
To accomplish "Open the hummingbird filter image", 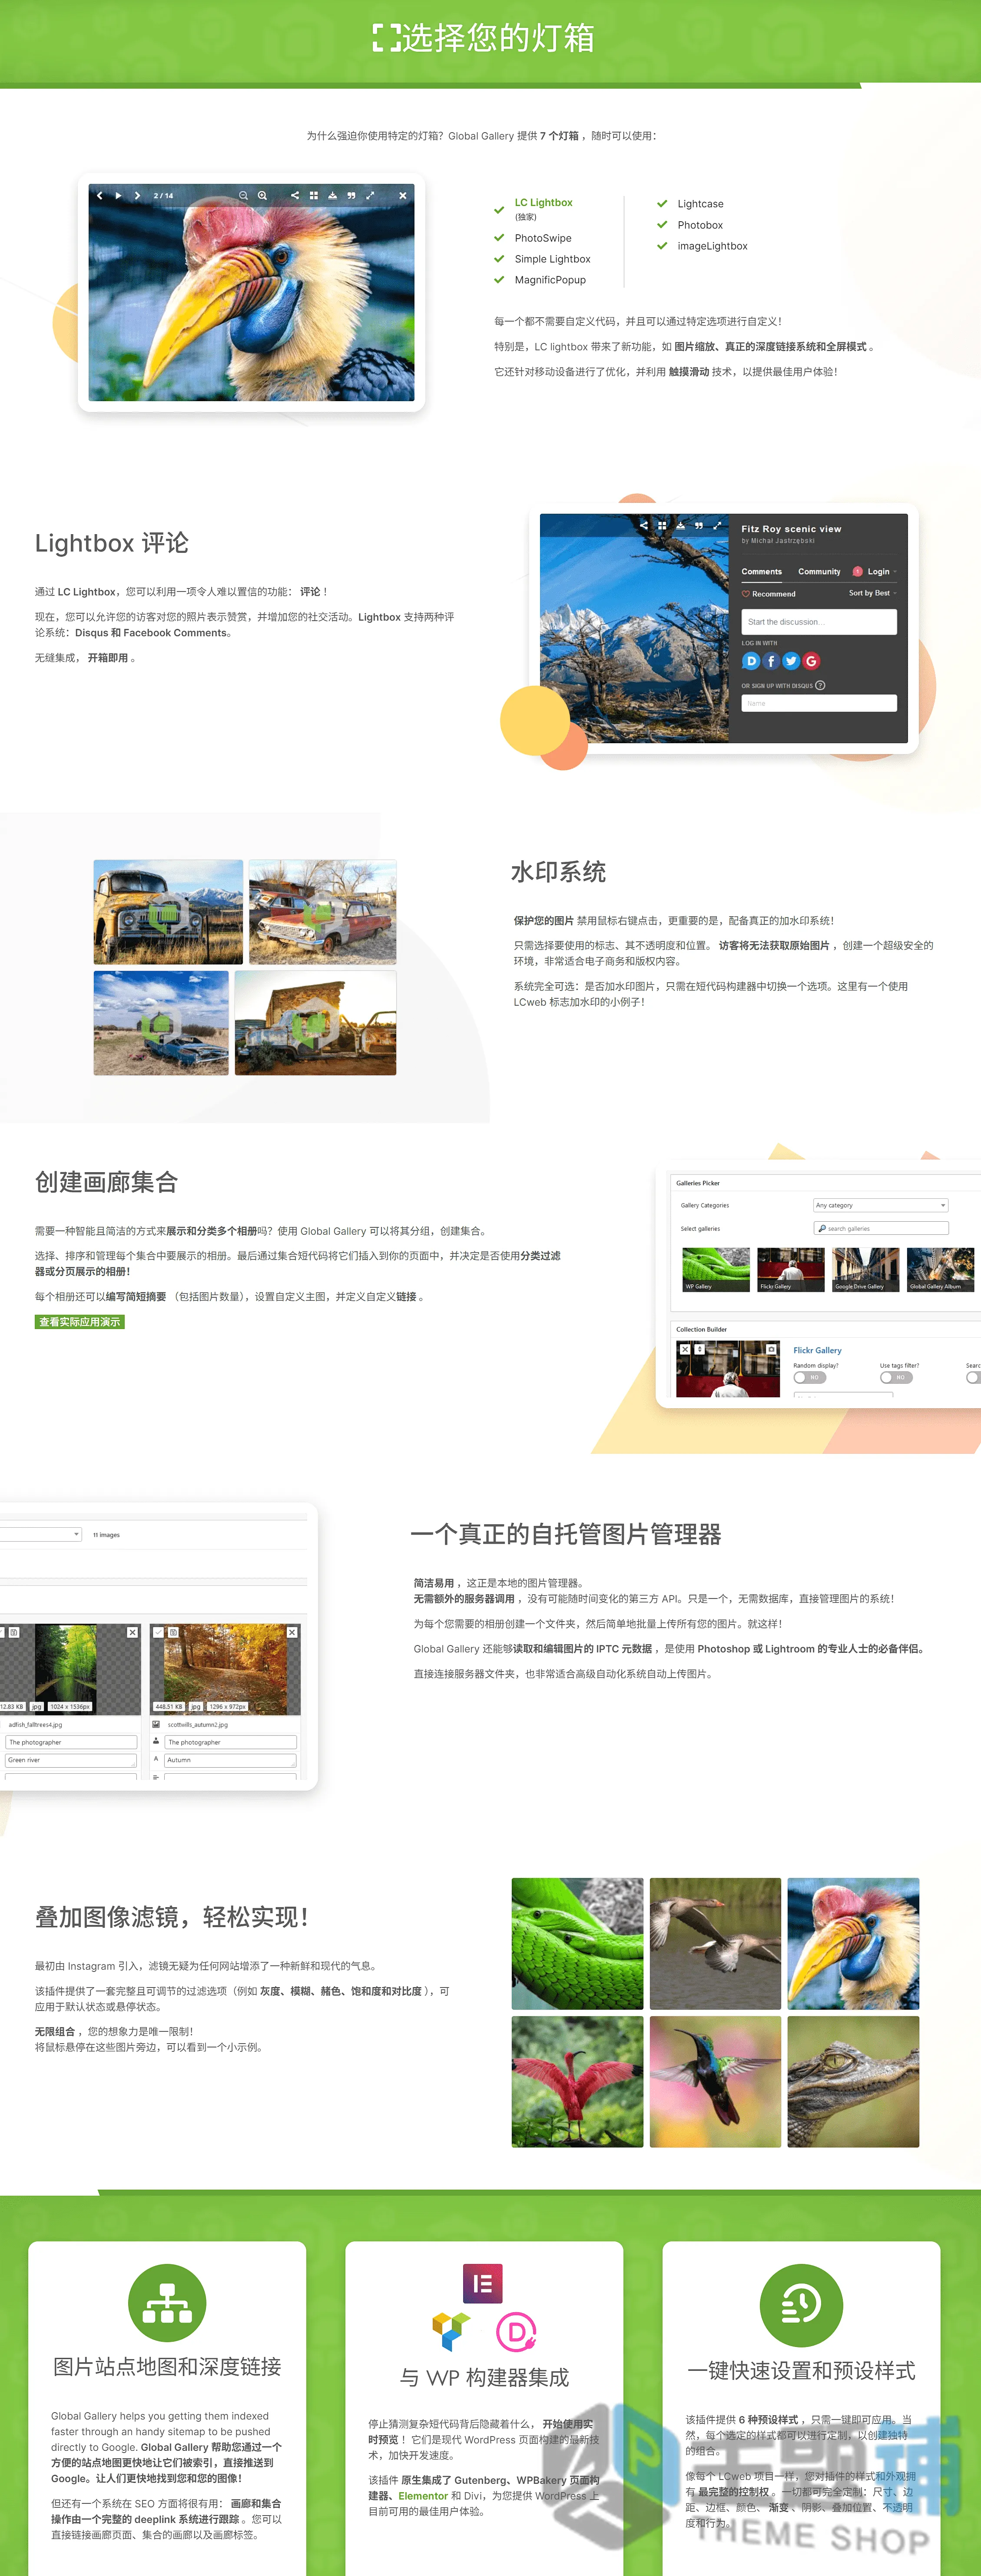I will (x=715, y=2081).
